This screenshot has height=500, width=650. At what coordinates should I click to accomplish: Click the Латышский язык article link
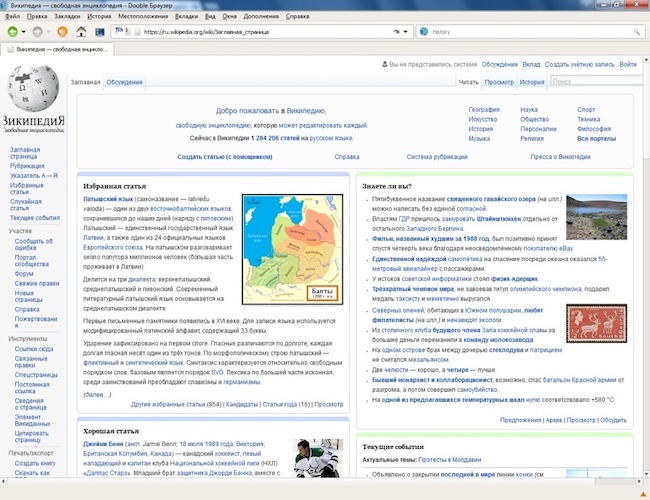coord(108,199)
